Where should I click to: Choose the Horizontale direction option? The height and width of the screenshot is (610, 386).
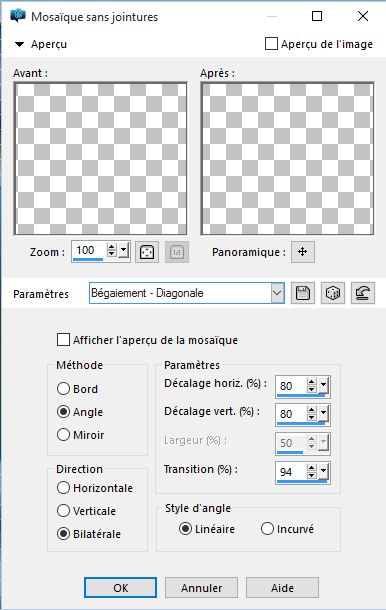[x=63, y=487]
